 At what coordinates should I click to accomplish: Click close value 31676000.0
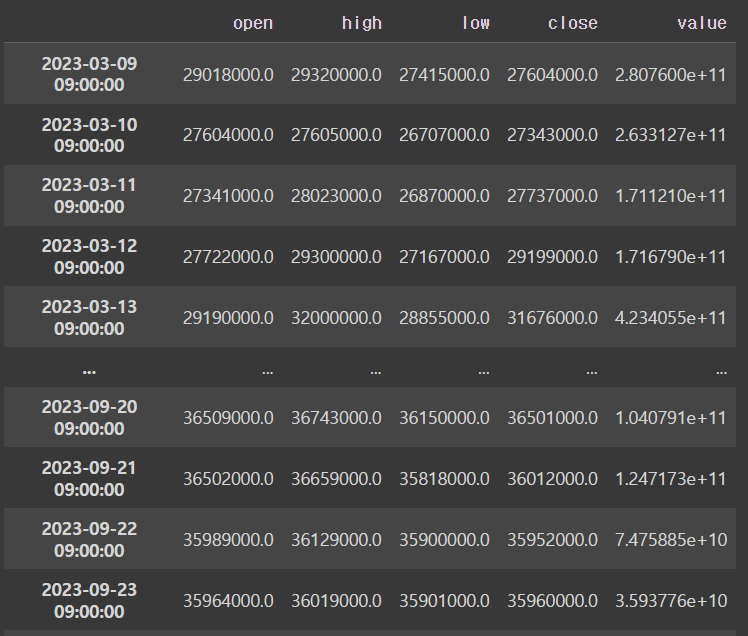pyautogui.click(x=552, y=318)
